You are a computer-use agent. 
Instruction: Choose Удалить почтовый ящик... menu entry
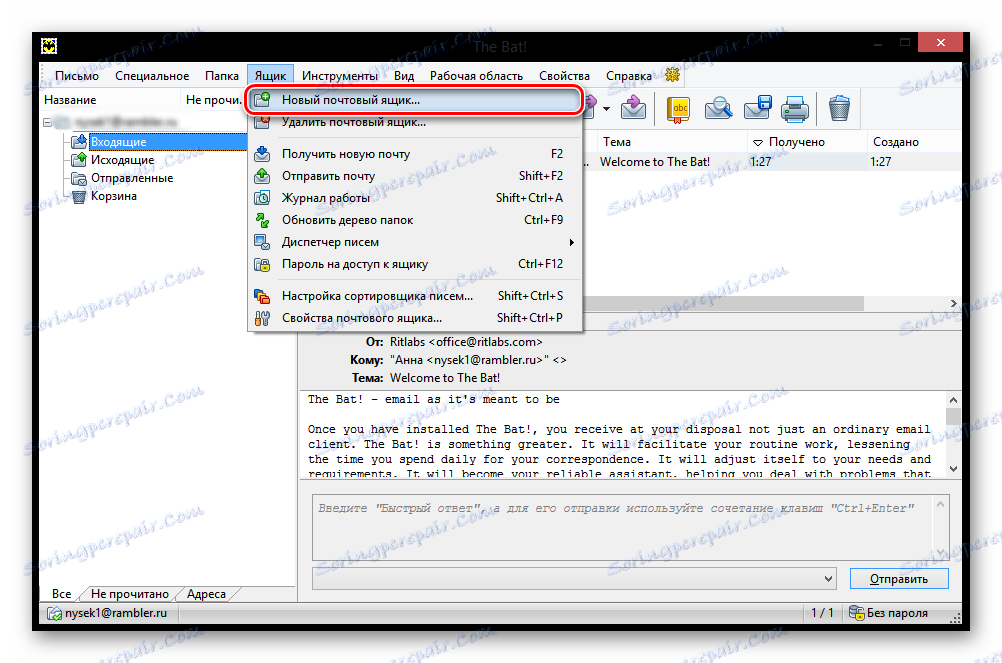click(x=415, y=122)
